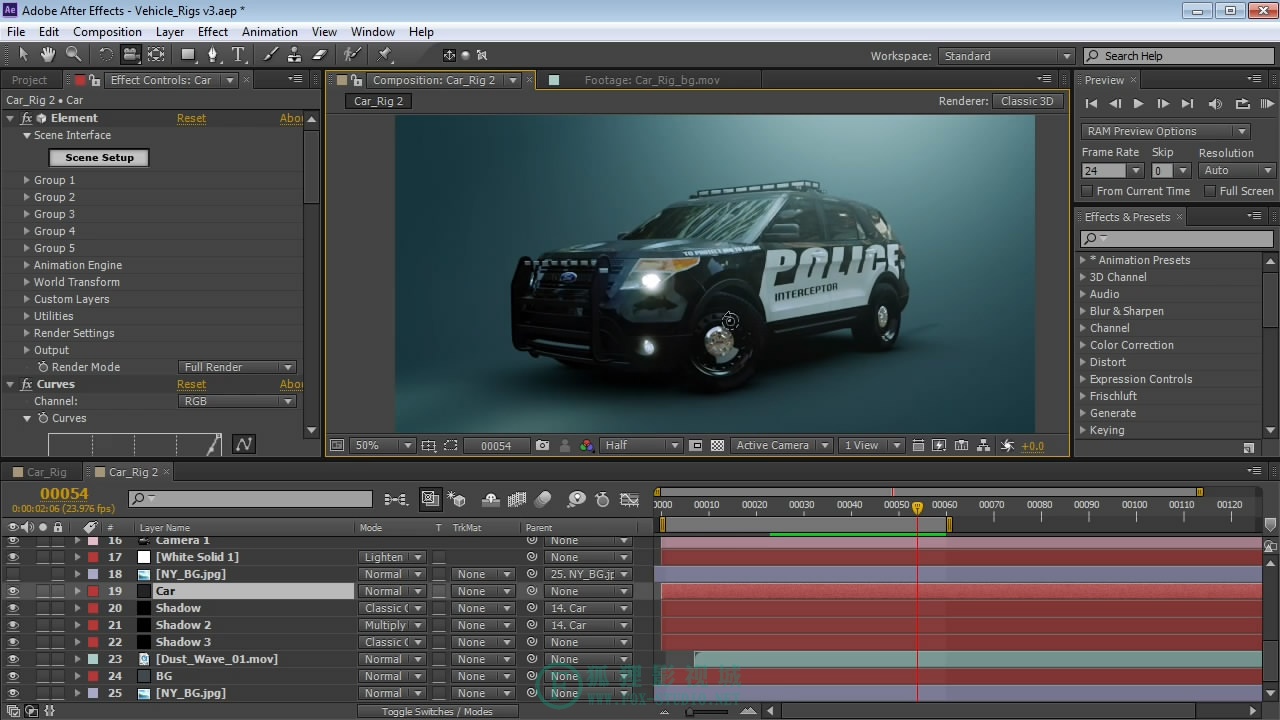Open the Active Camera view dropdown
The image size is (1280, 720).
click(x=782, y=446)
